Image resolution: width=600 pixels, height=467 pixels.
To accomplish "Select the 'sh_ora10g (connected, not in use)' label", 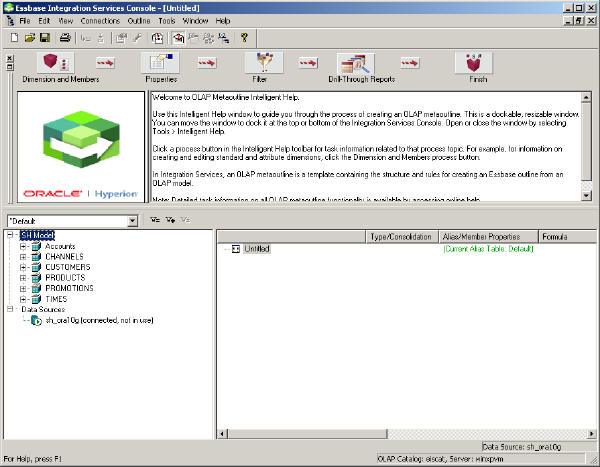I will point(99,320).
